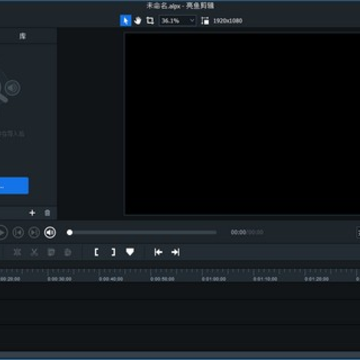The image size is (360, 360).
Task: Click the blue import button
Action: [x=14, y=186]
